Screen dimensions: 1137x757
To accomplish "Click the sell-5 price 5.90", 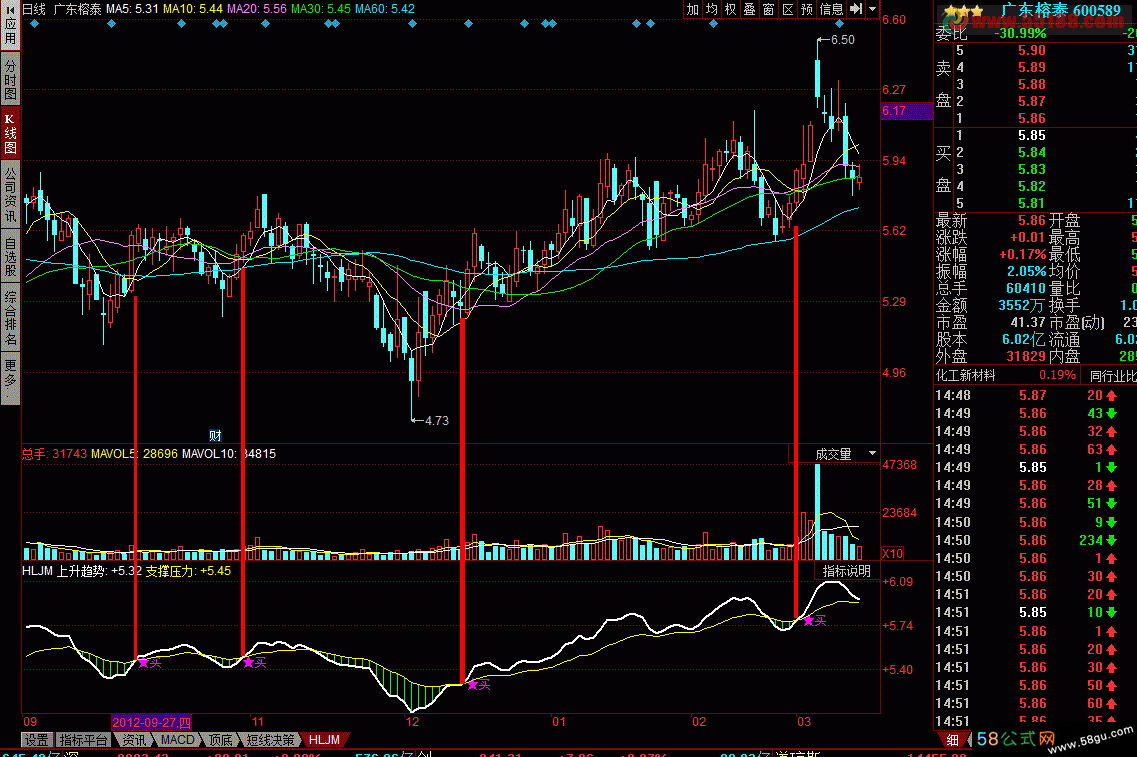I will (x=1032, y=50).
